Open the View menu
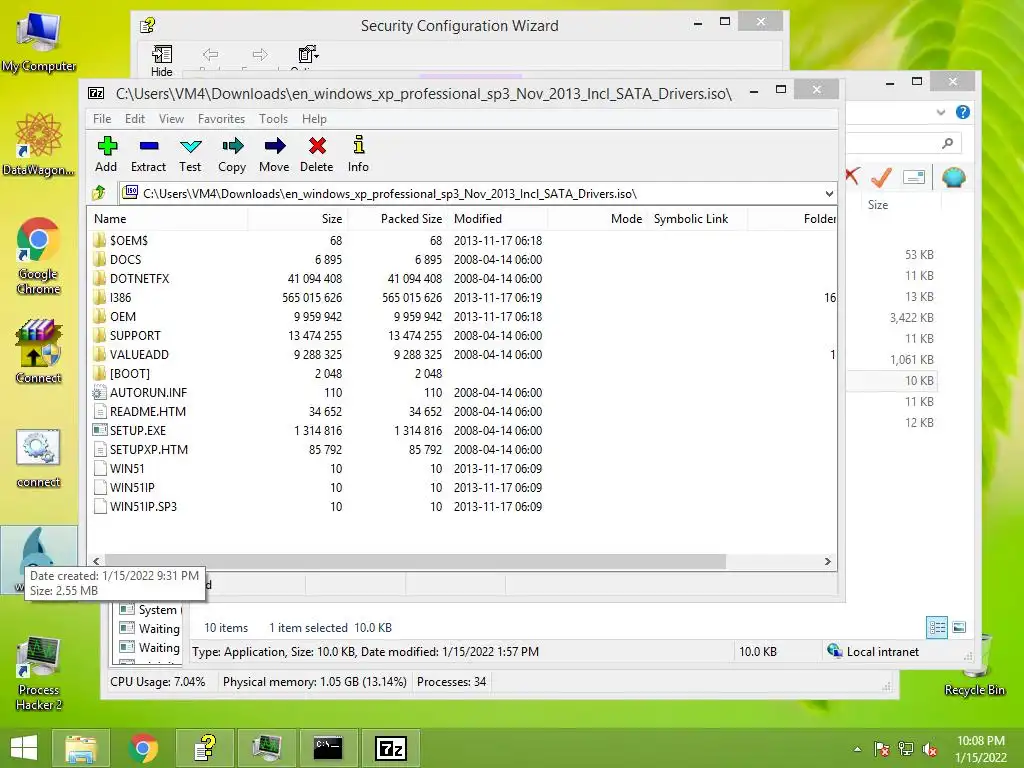The height and width of the screenshot is (768, 1024). [171, 119]
